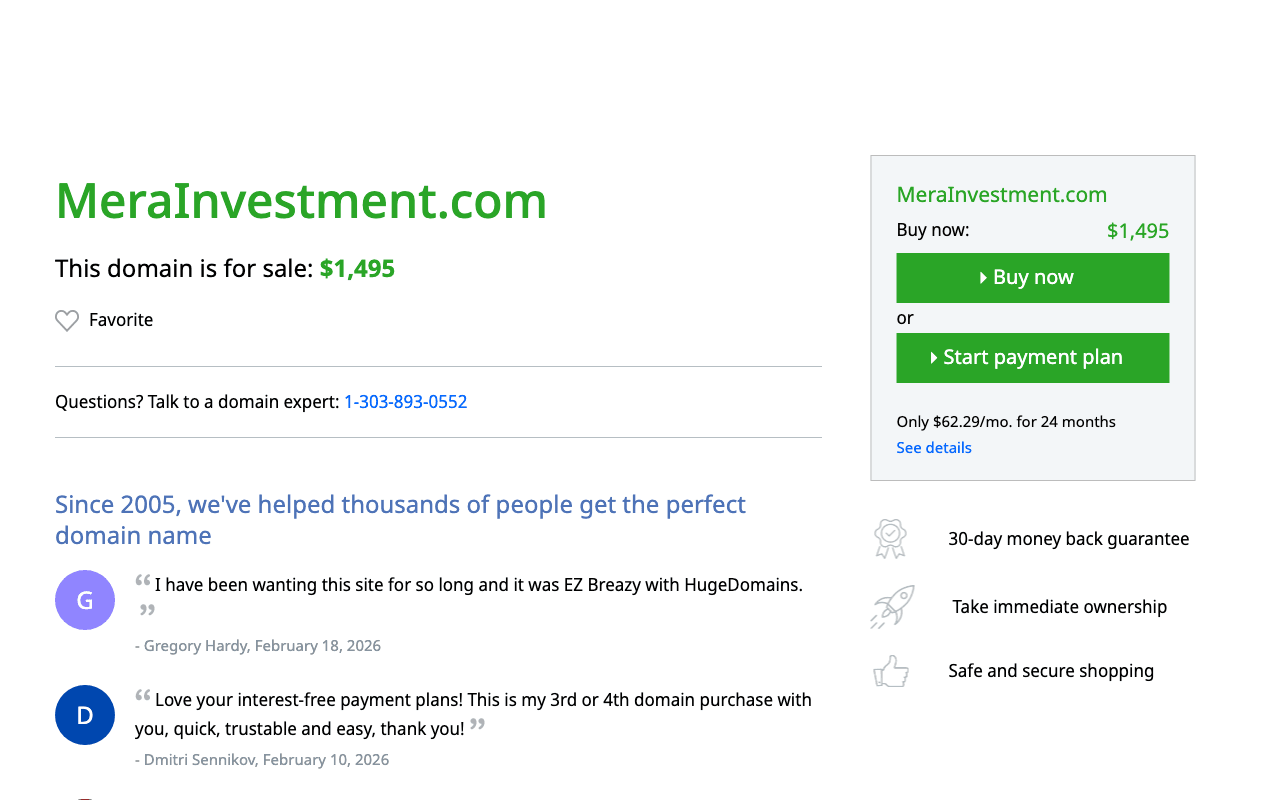The image size is (1280, 800).
Task: Click Dmitri Sennikov's blue avatar circle
Action: click(85, 714)
